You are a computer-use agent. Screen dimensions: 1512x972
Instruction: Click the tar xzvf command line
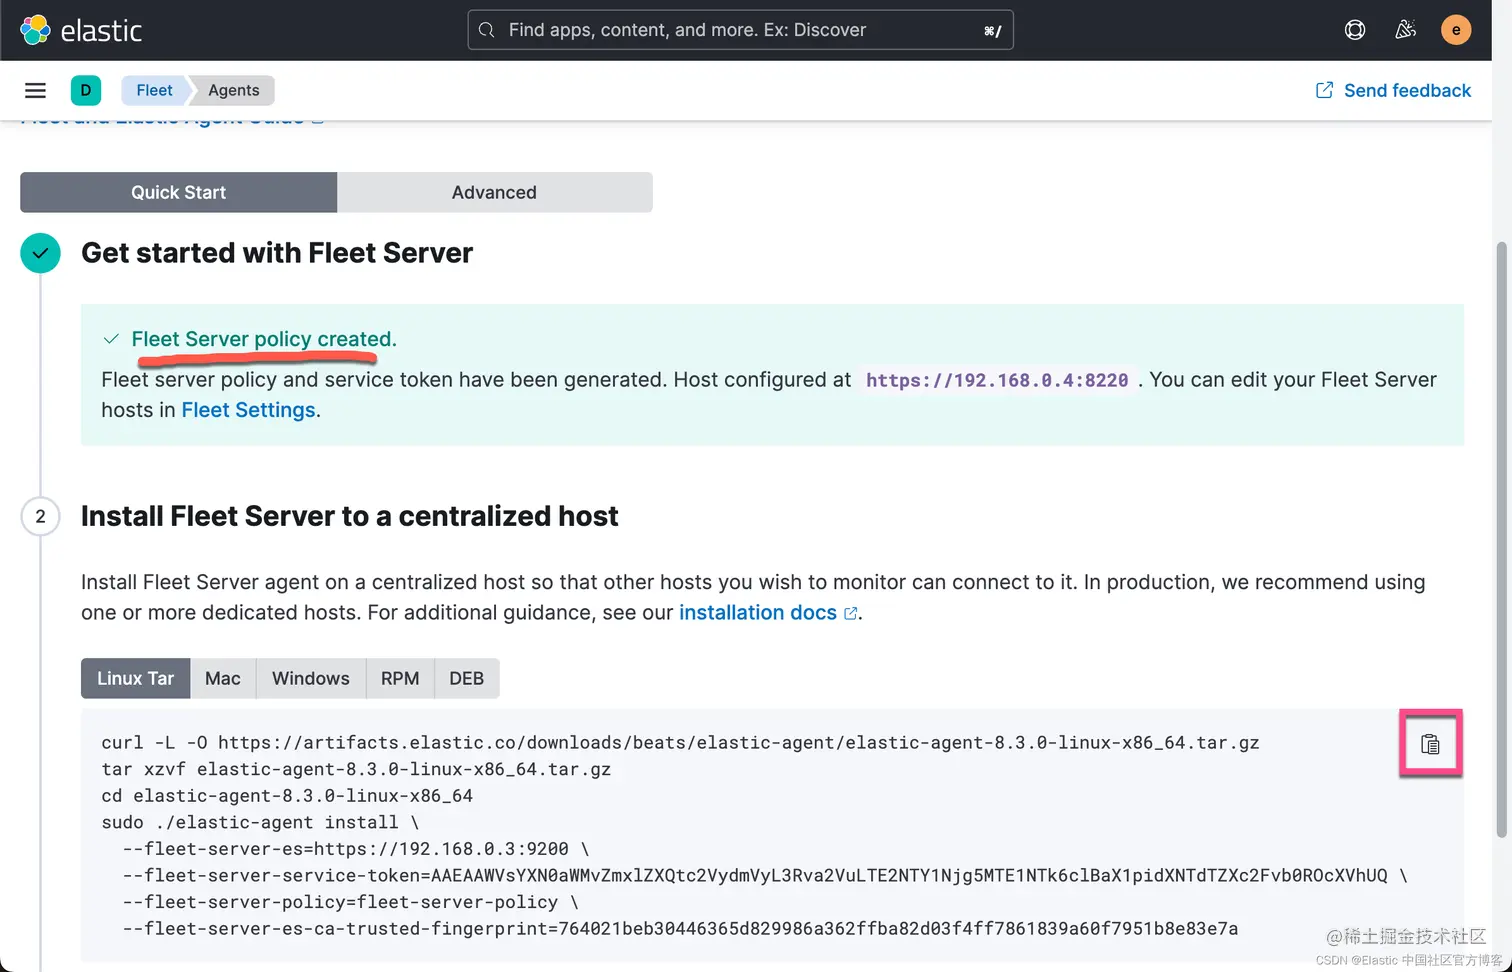356,769
